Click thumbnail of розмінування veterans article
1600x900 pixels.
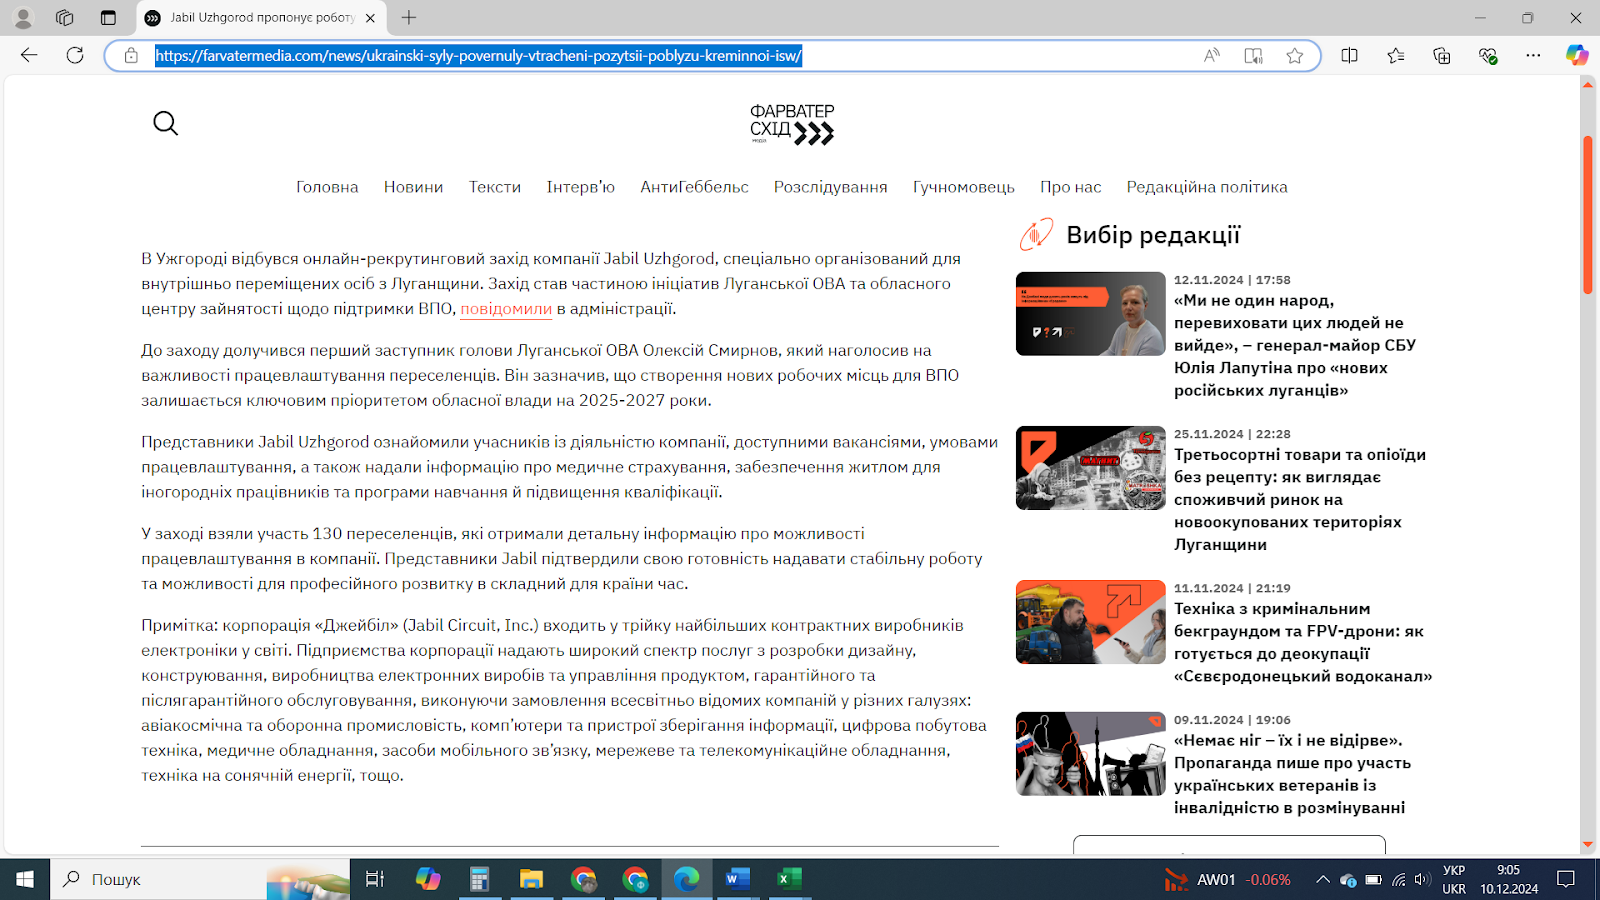click(x=1091, y=754)
